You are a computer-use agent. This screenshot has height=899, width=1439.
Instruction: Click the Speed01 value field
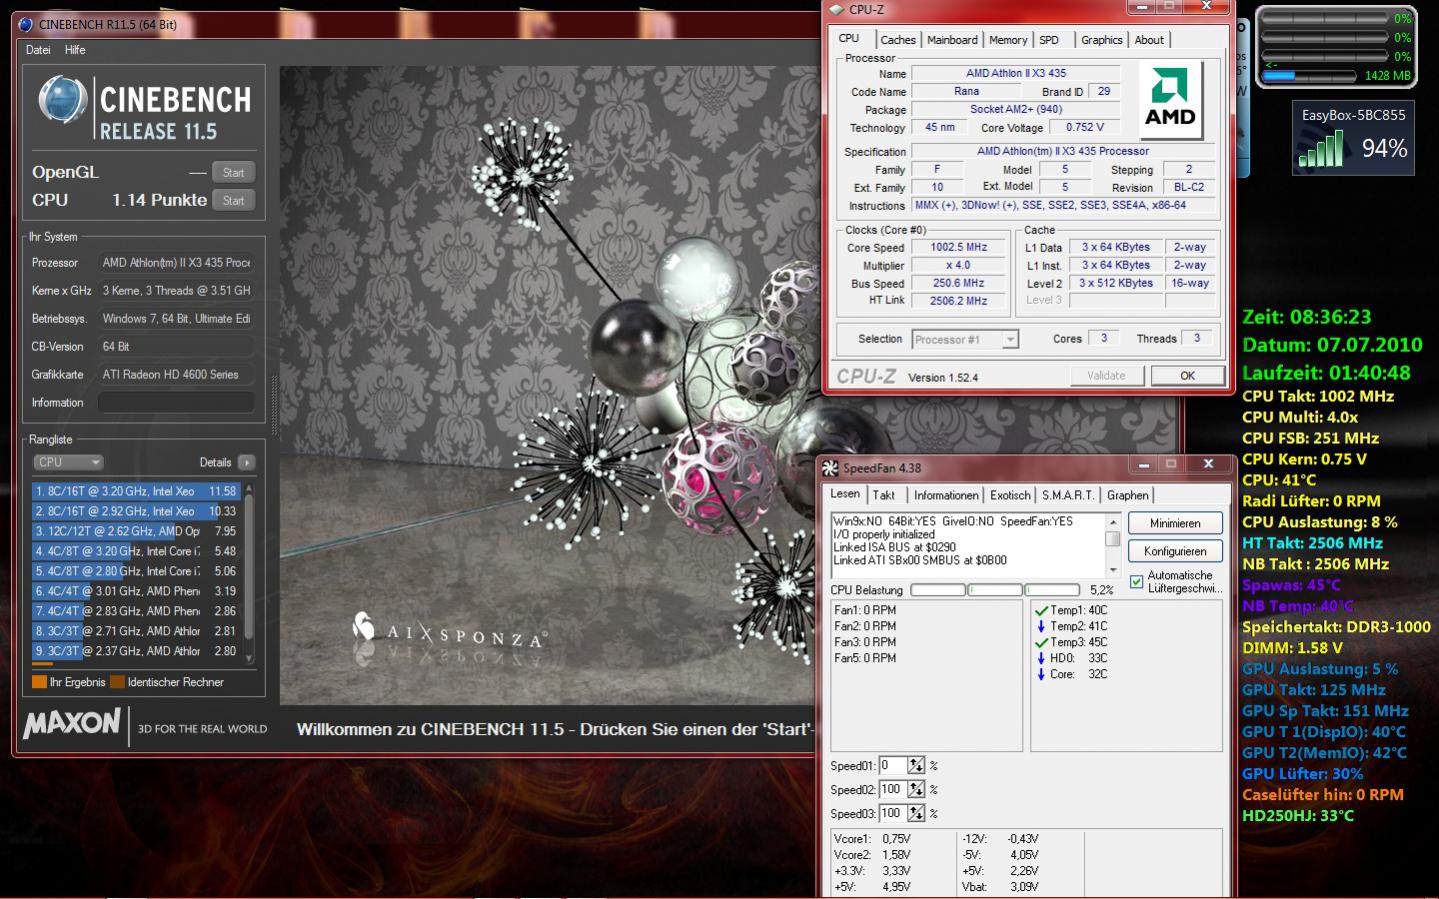coord(893,765)
